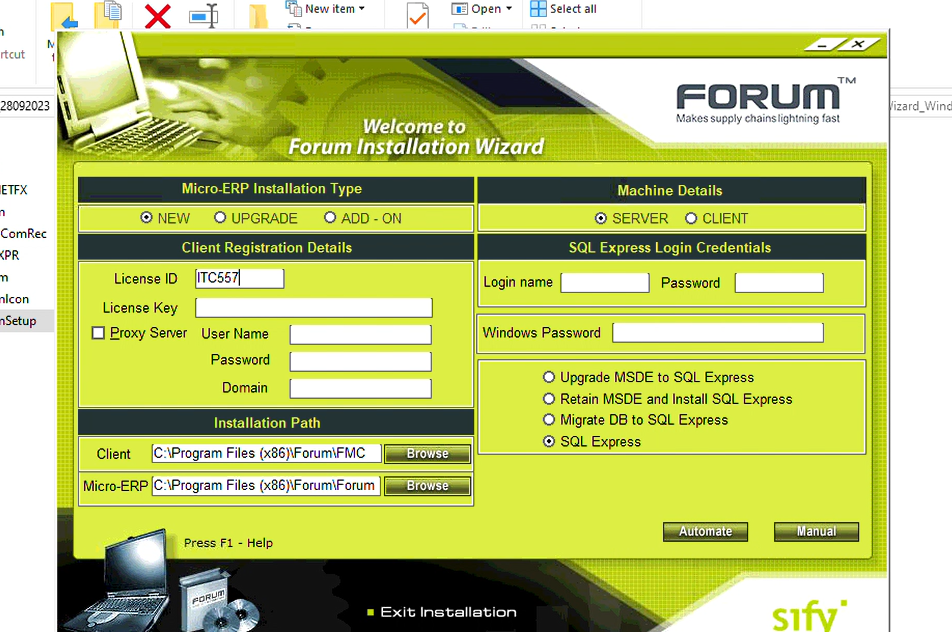952x632 pixels.
Task: Choose Upgrade MSDE to SQL Express option
Action: click(x=549, y=377)
